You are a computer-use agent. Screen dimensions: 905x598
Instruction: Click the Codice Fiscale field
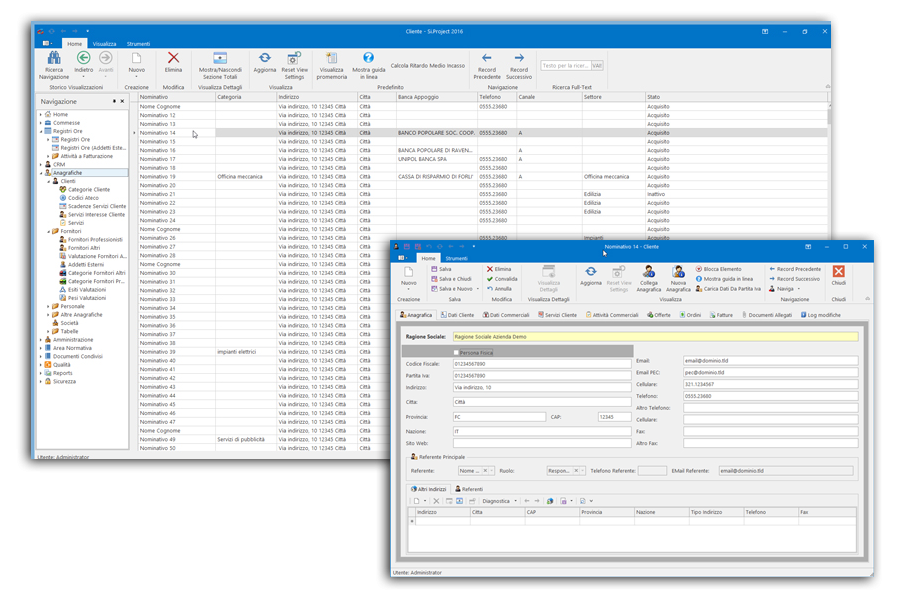tap(542, 364)
